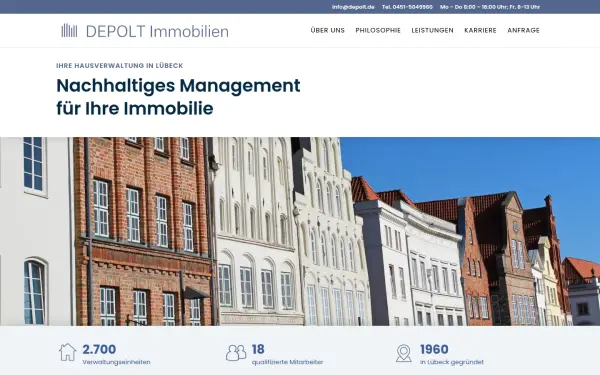Click the Verwaltungseinheiten label
The width and height of the screenshot is (600, 375).
[116, 362]
